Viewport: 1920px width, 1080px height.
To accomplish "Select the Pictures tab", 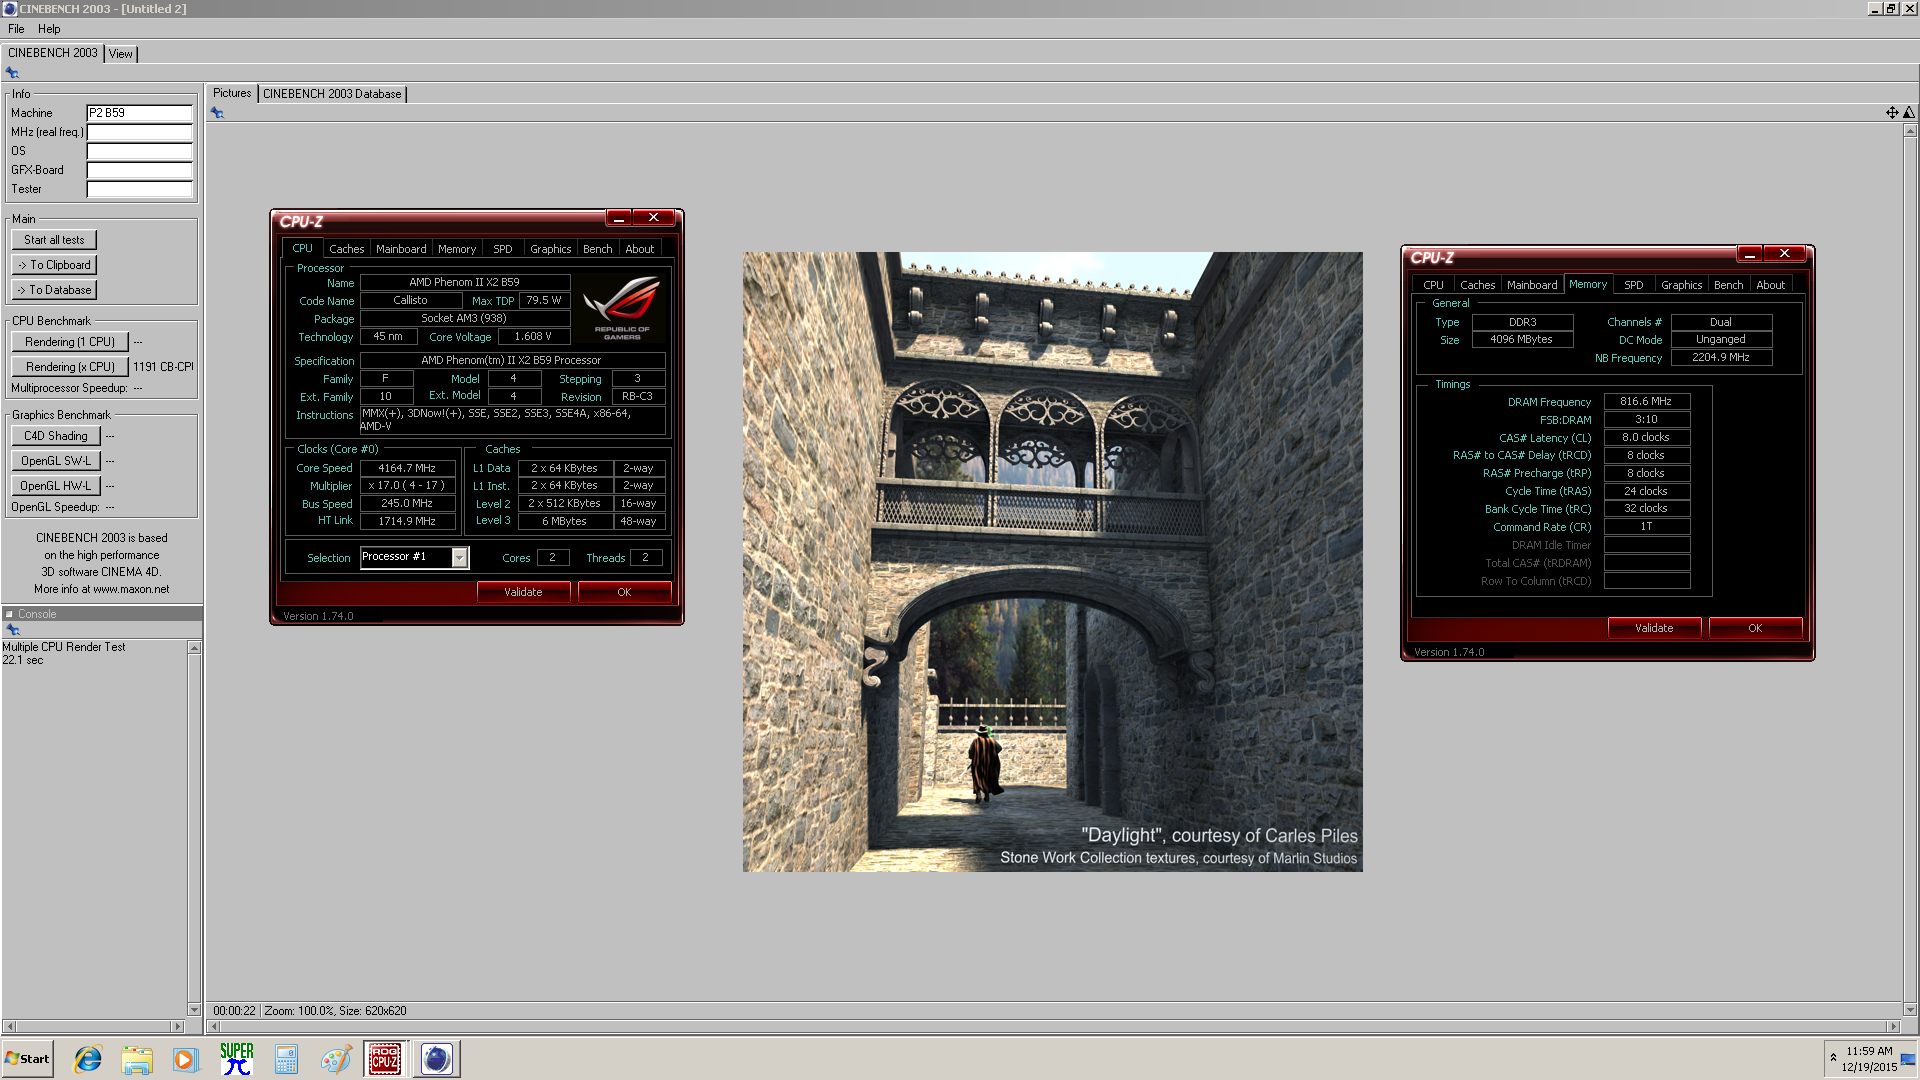I will (232, 93).
